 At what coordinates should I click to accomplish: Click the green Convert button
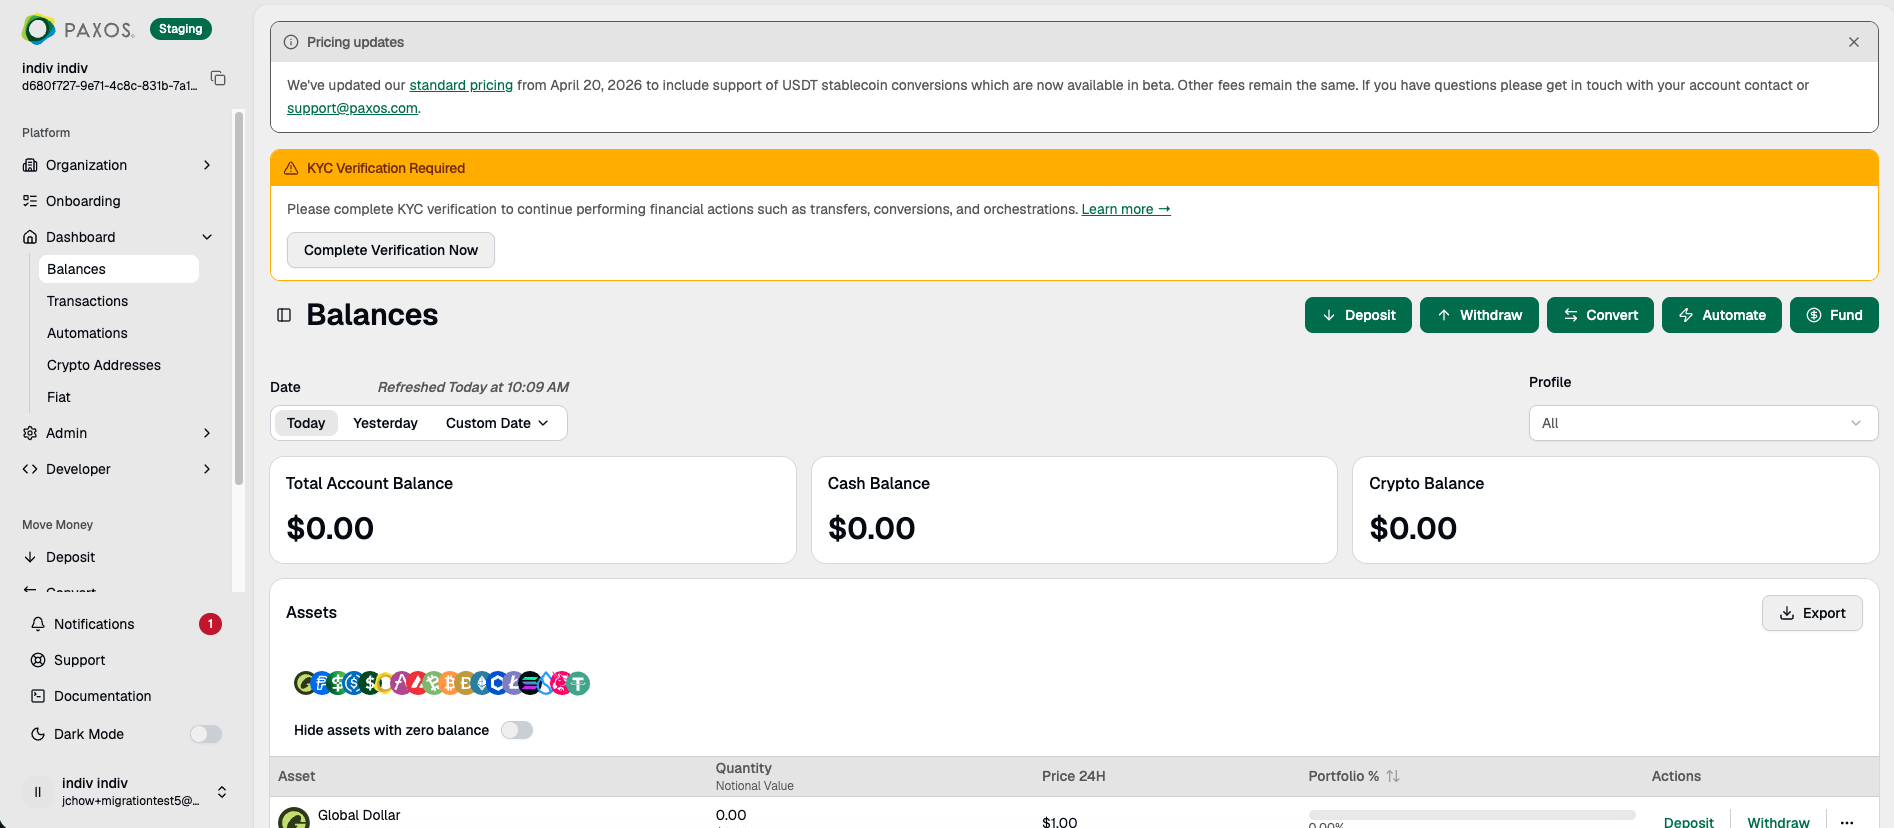pyautogui.click(x=1600, y=315)
